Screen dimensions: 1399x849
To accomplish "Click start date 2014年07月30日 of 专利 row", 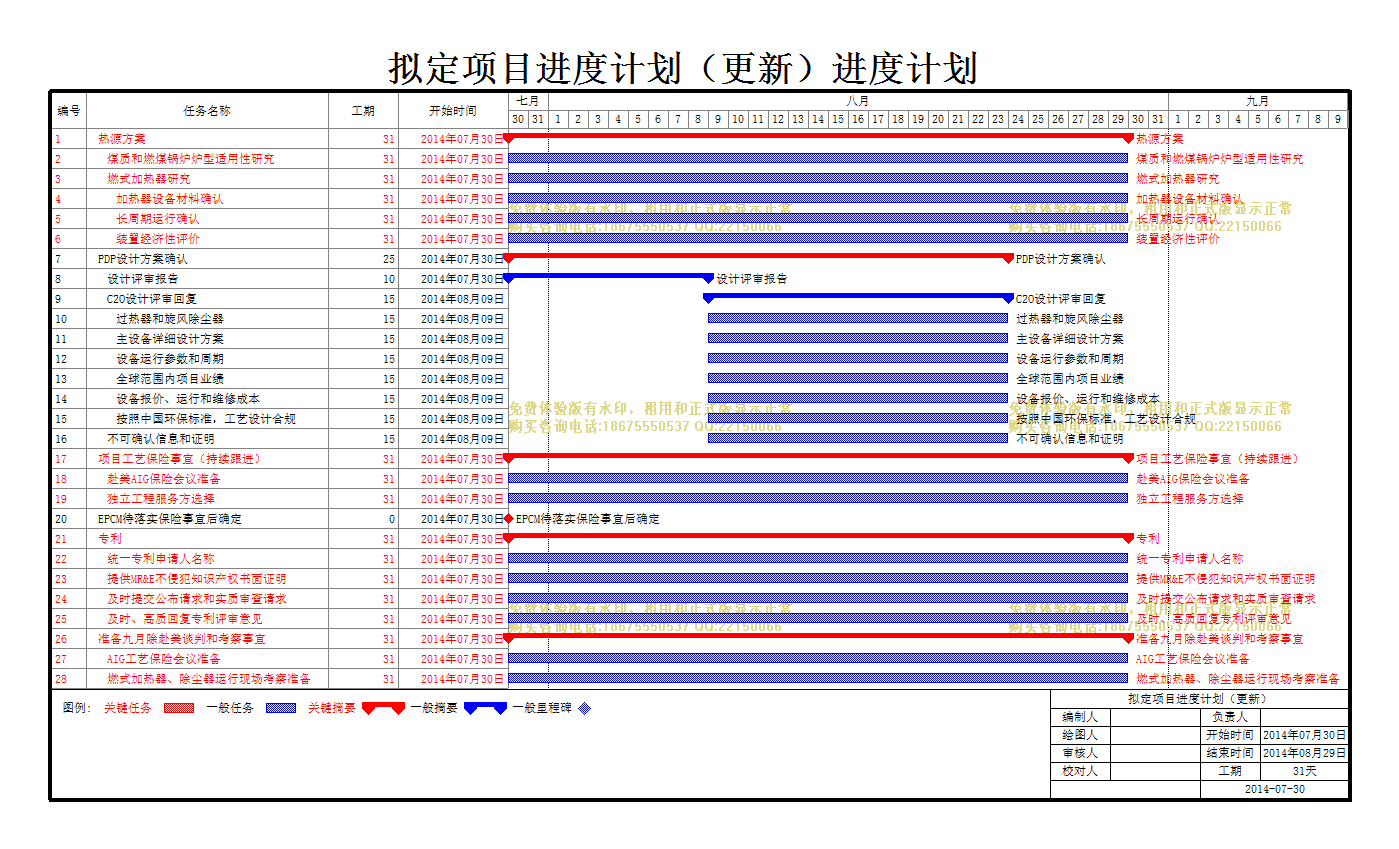I will coord(462,539).
